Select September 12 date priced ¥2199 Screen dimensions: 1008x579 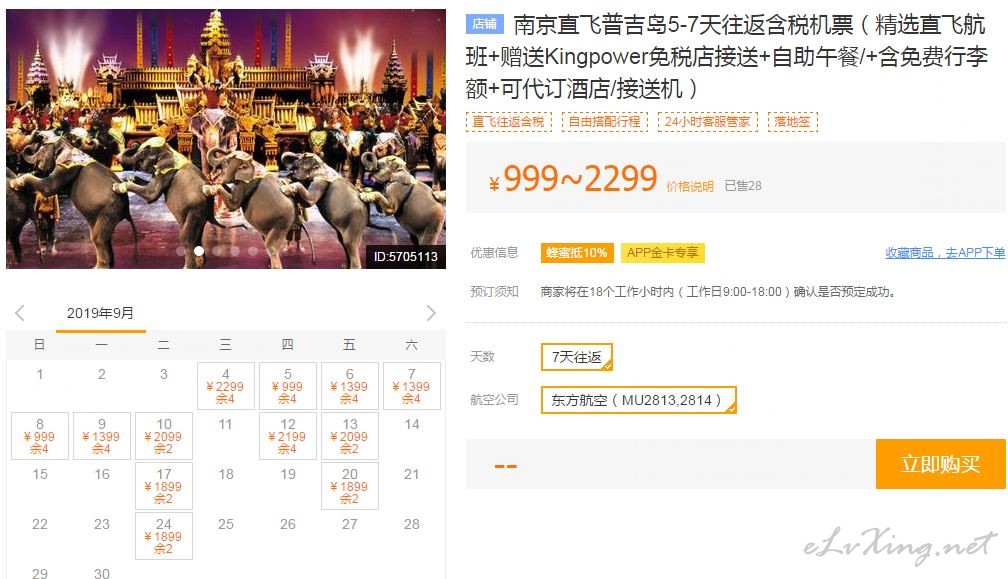point(287,436)
